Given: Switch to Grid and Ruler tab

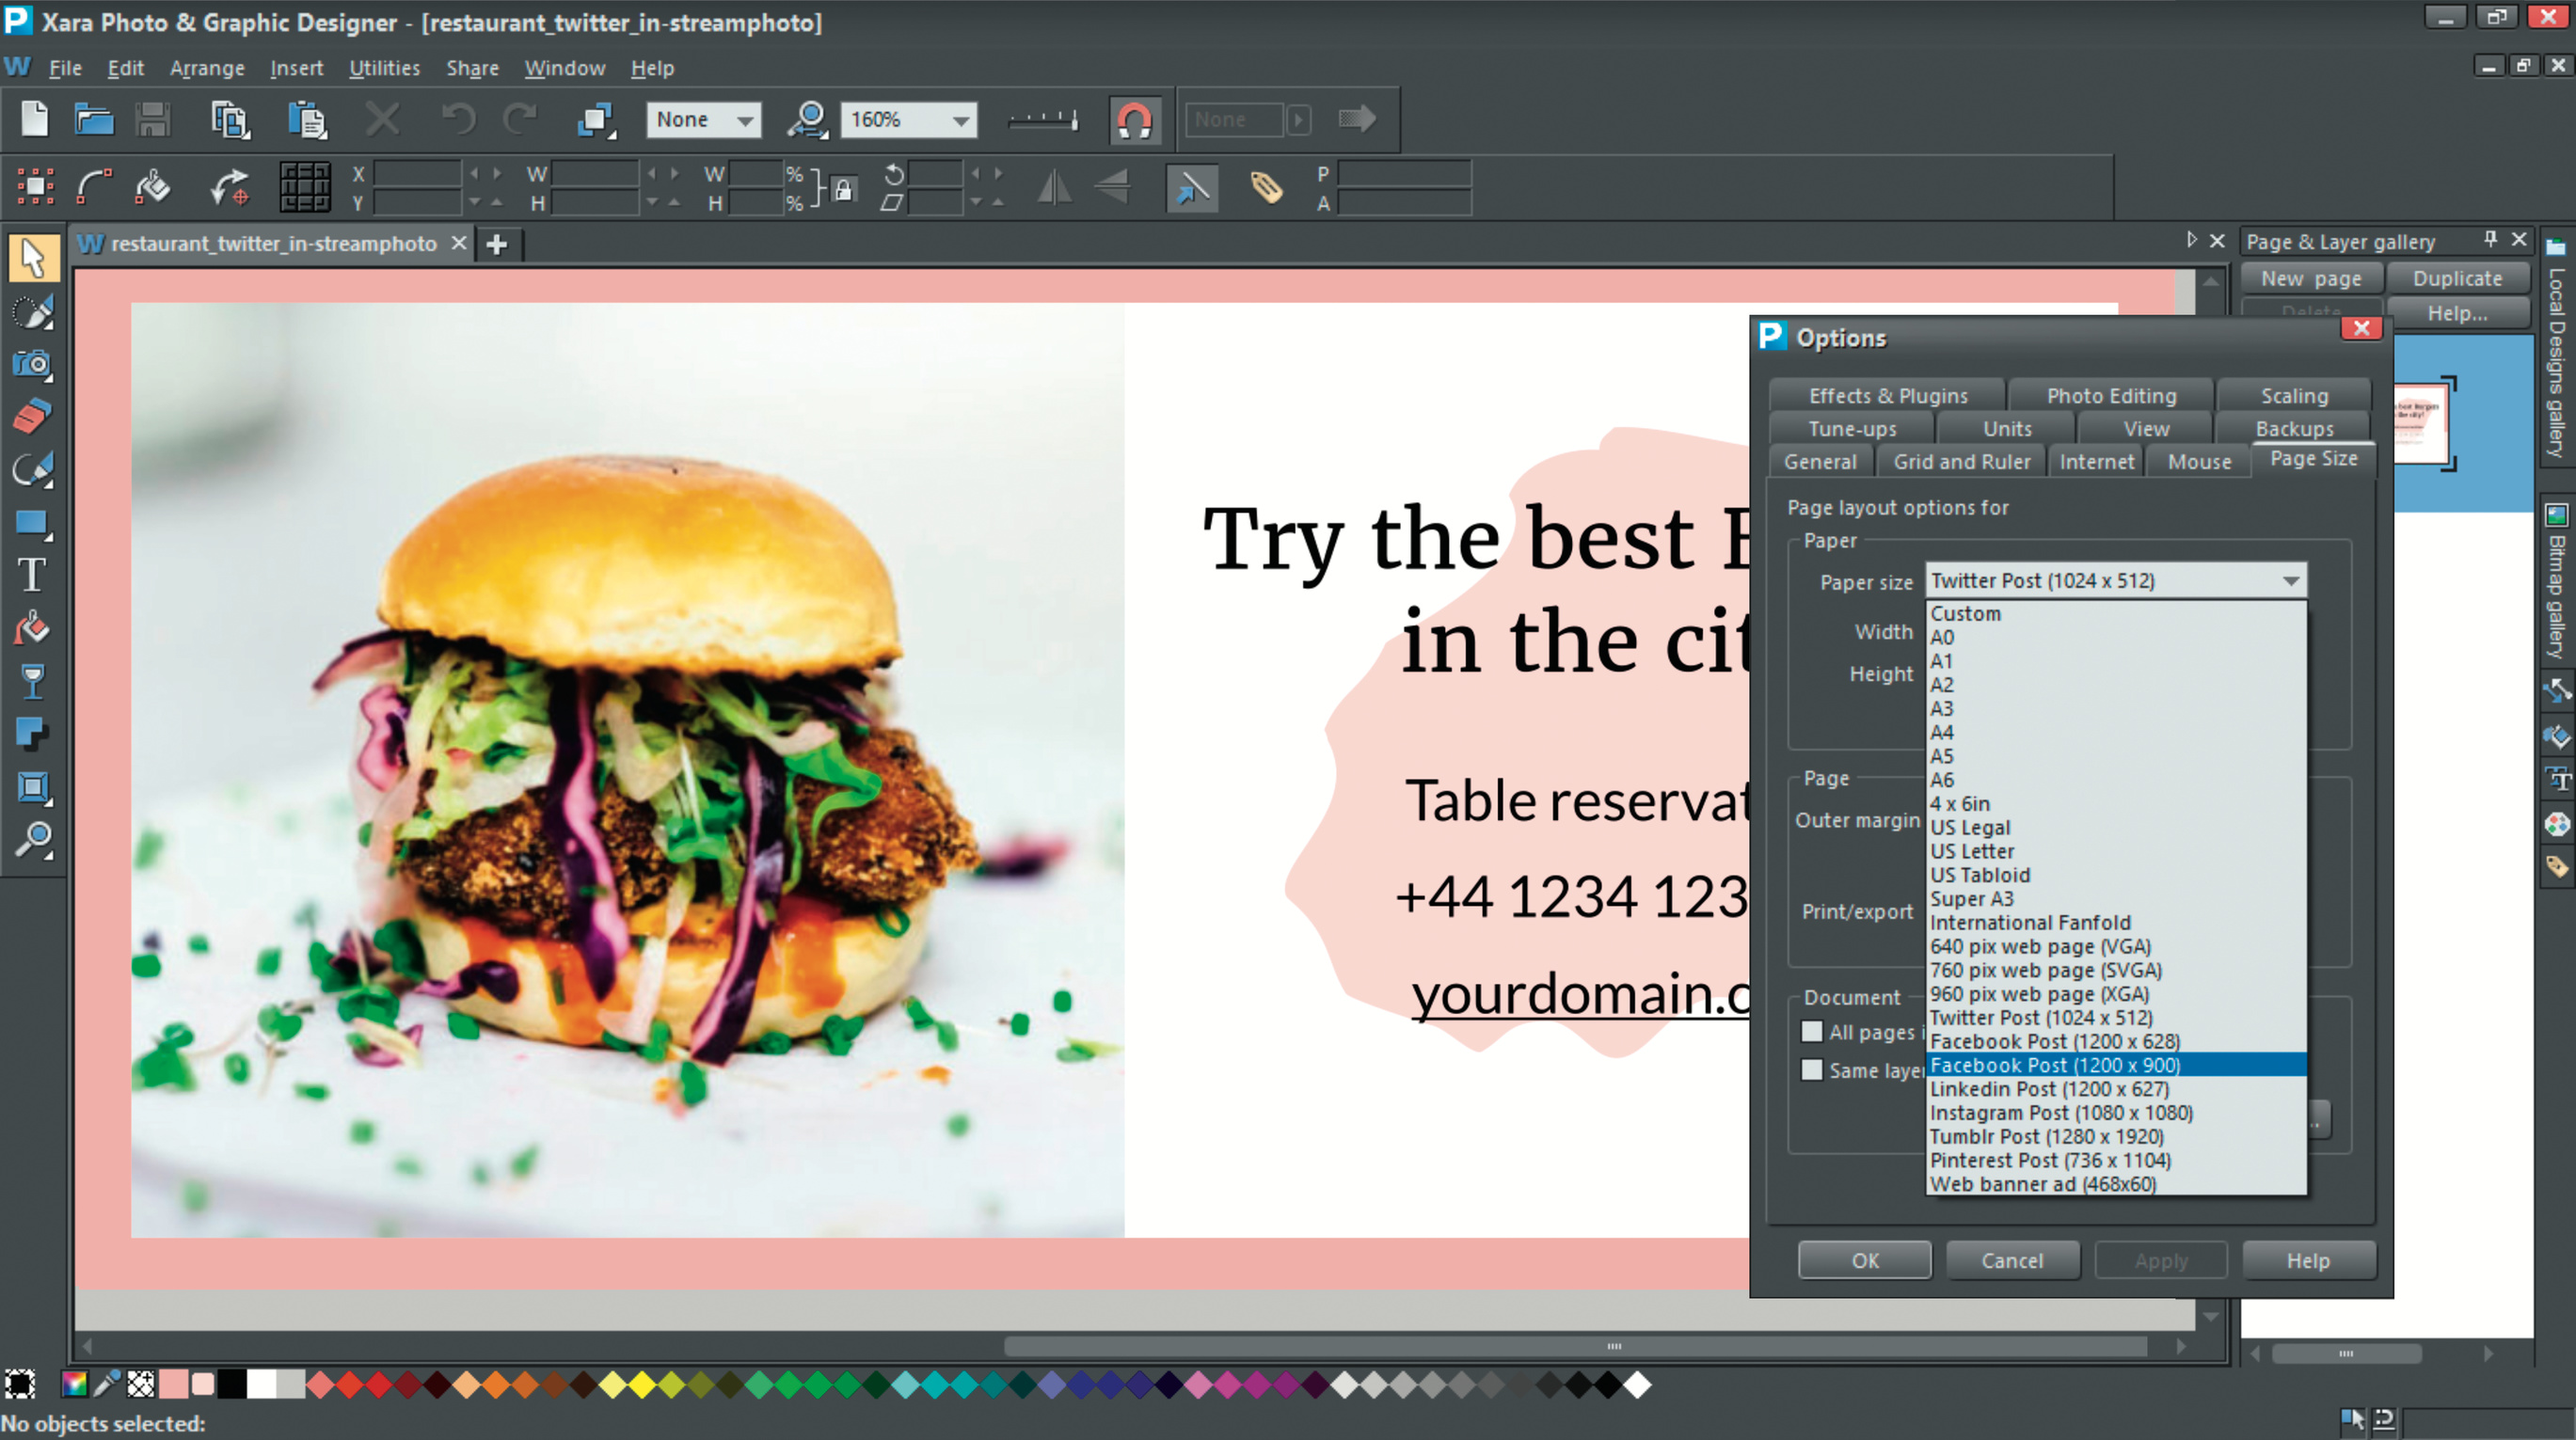Looking at the screenshot, I should click(x=1961, y=461).
